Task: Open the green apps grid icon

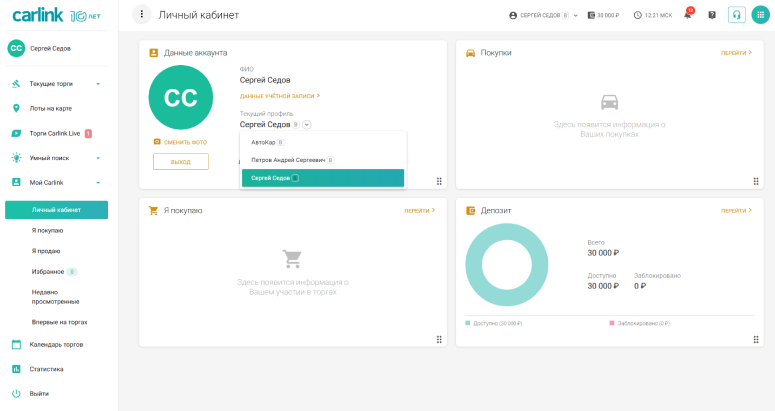Action: (759, 15)
